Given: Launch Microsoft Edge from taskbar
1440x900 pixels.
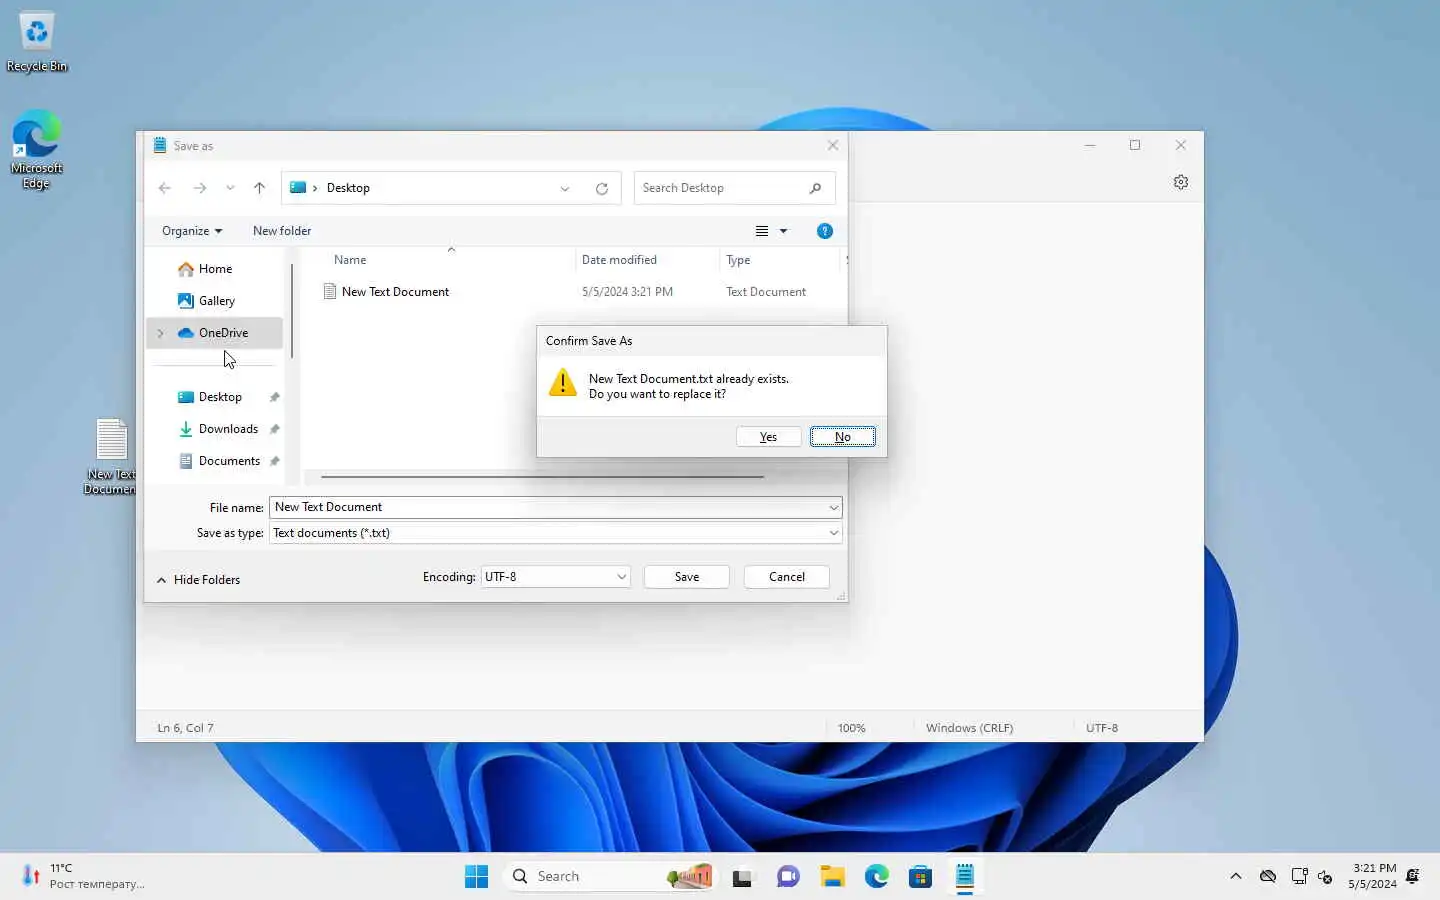Looking at the screenshot, I should 877,877.
